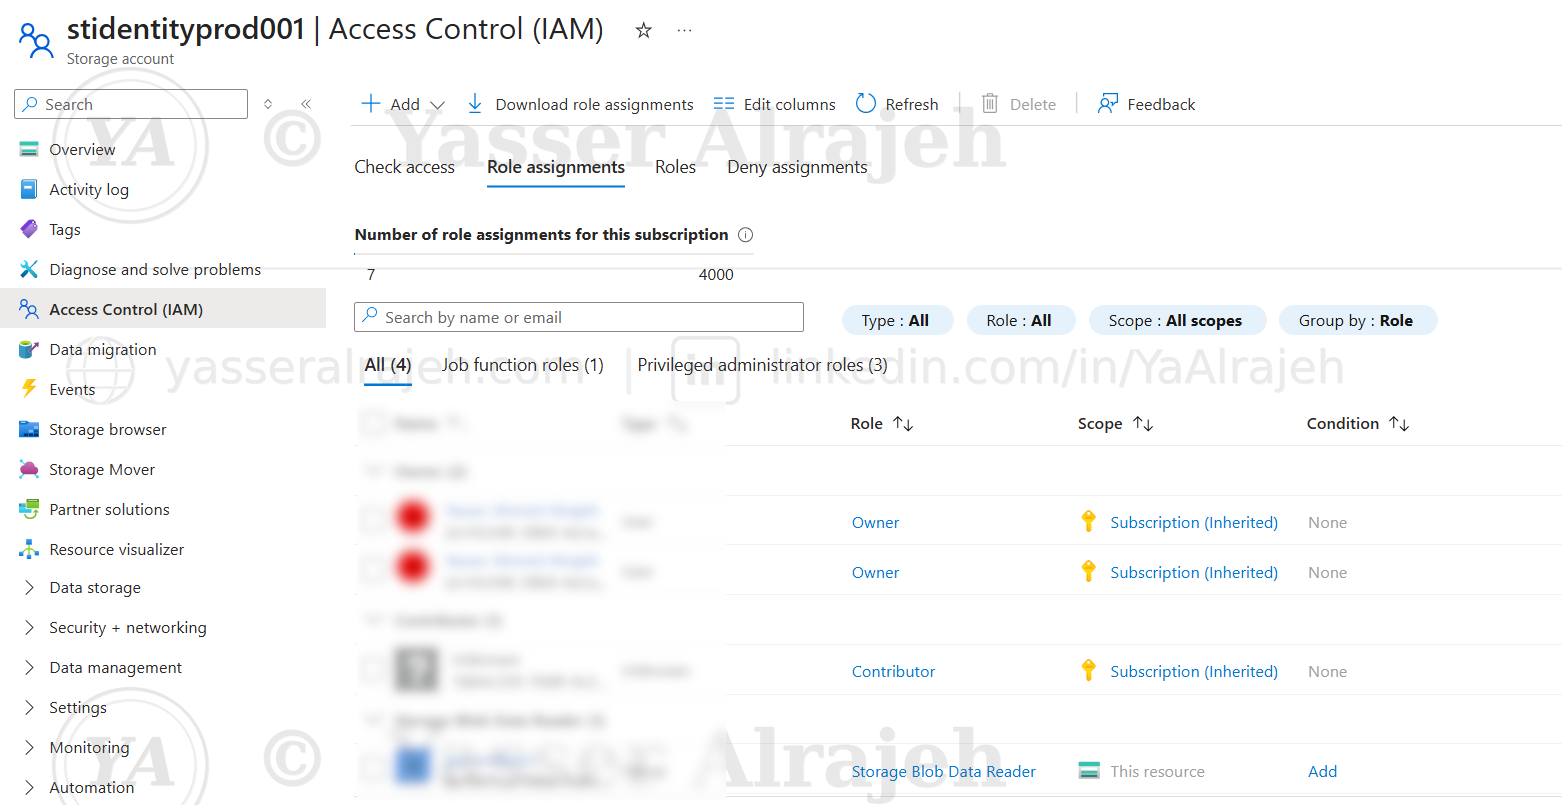Switch to the Check access tab
The height and width of the screenshot is (805, 1562).
404,167
